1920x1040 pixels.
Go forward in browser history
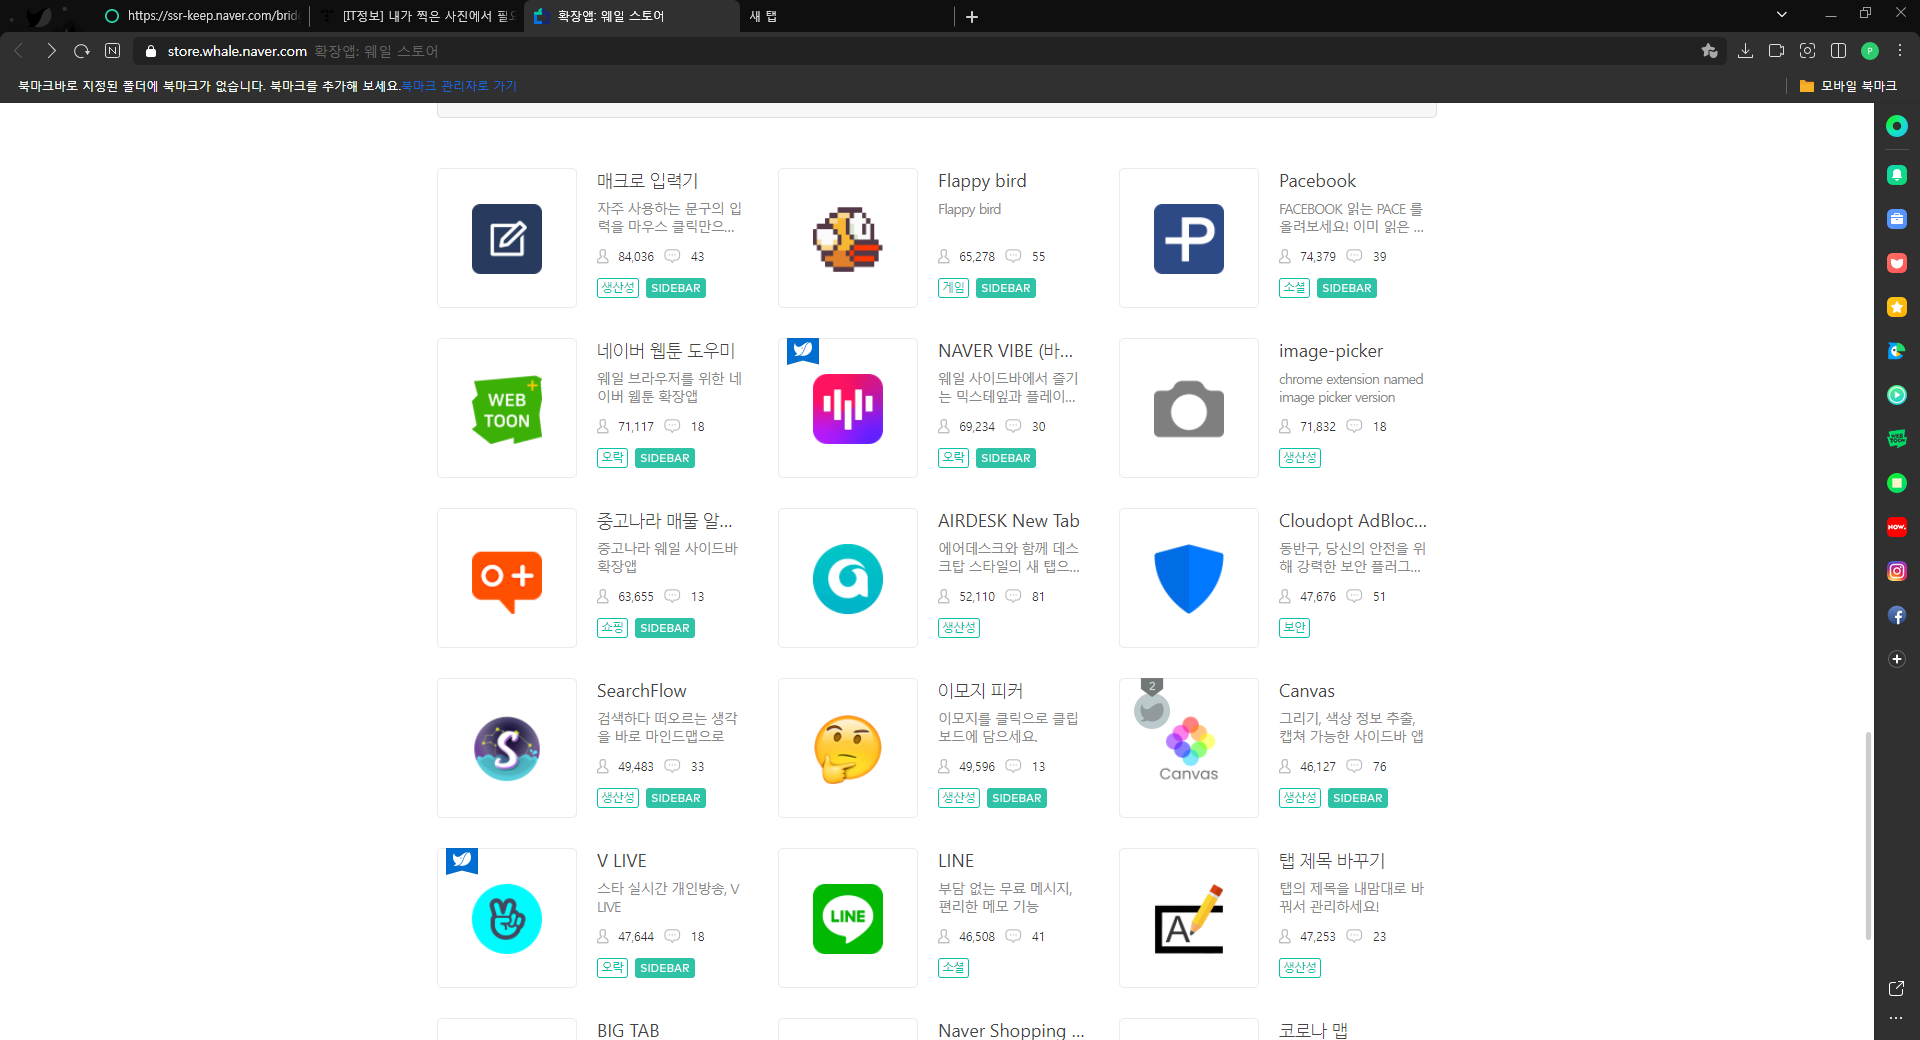(51, 51)
